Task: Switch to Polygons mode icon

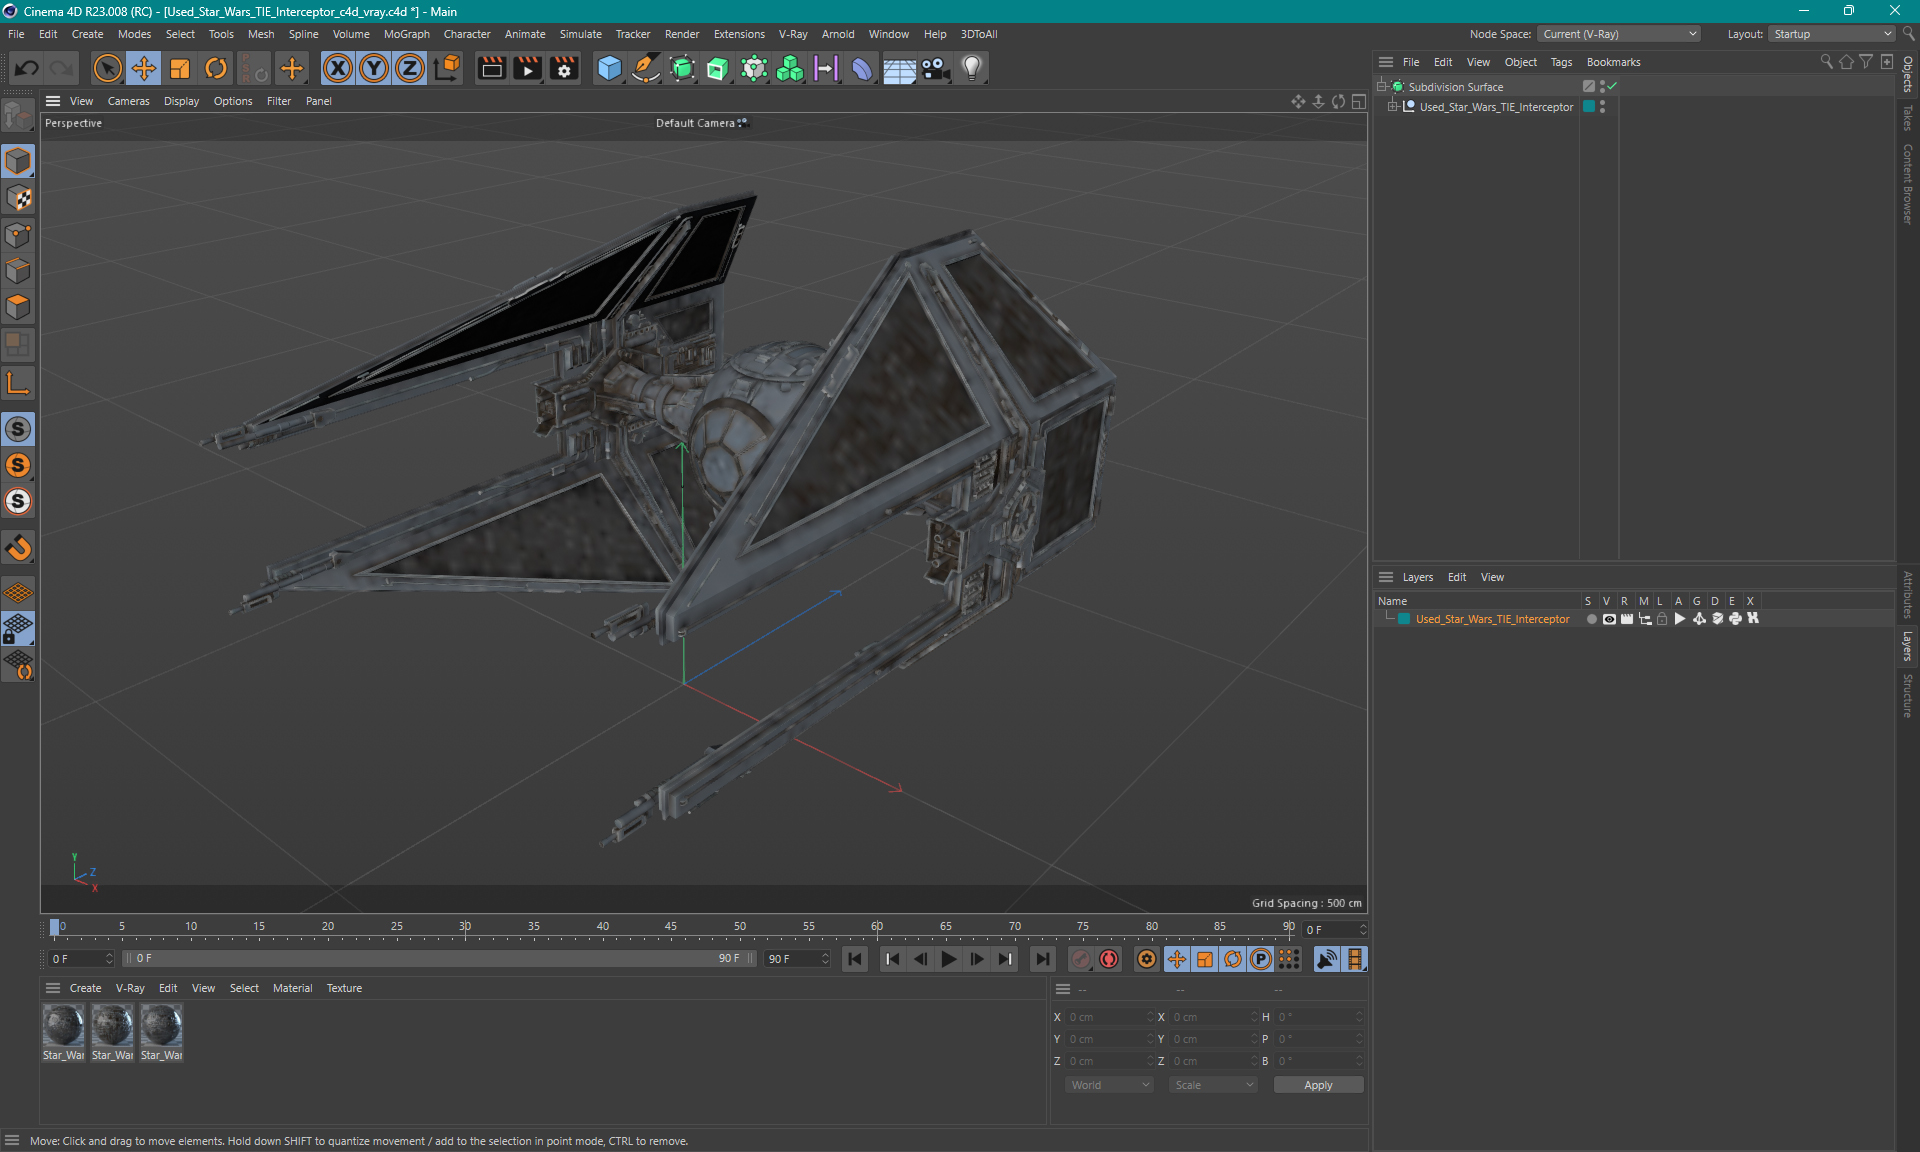Action: pos(18,307)
